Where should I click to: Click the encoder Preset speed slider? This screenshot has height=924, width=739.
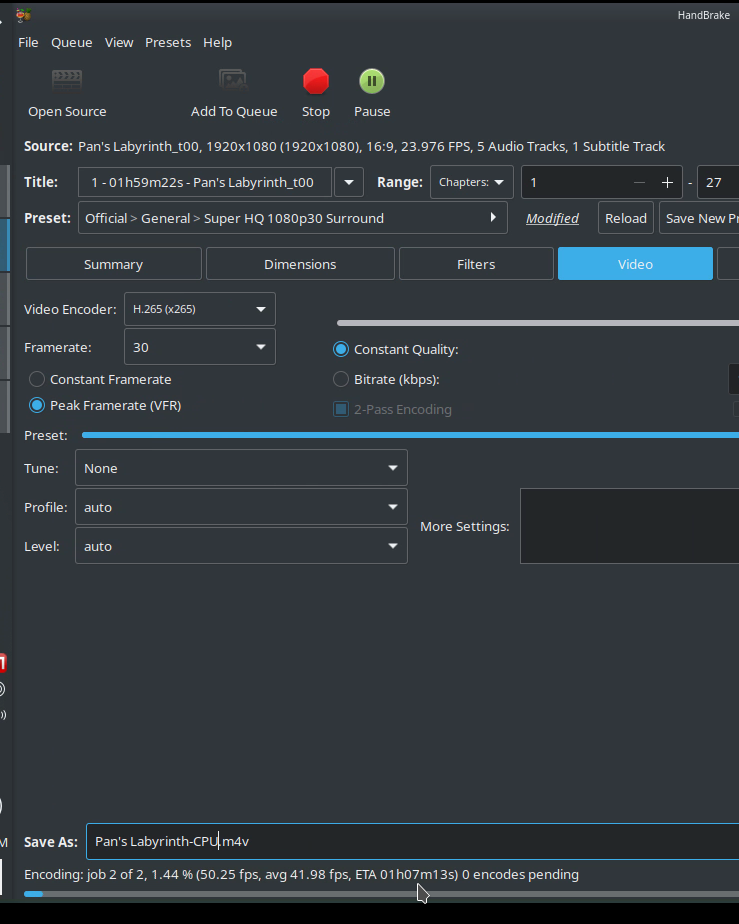click(410, 435)
